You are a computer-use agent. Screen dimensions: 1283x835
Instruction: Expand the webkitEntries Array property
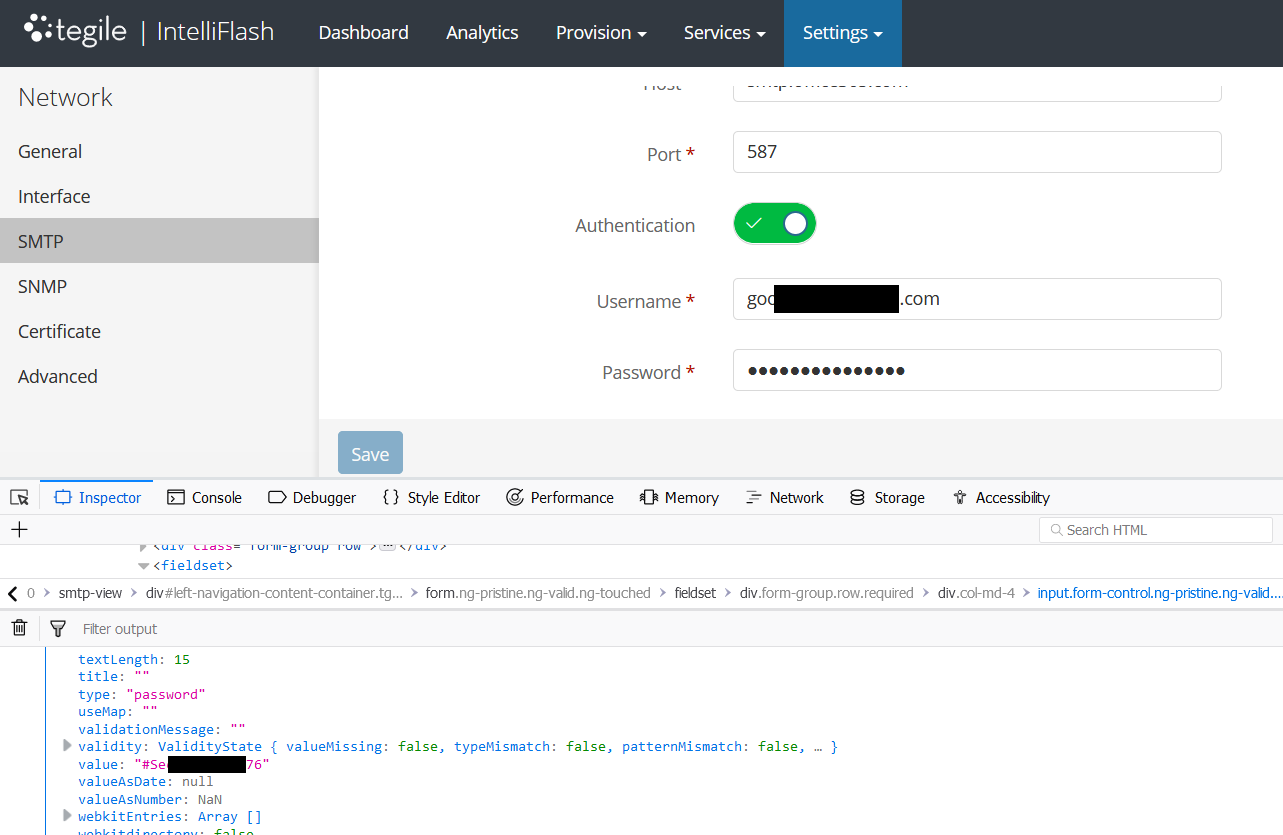click(67, 815)
